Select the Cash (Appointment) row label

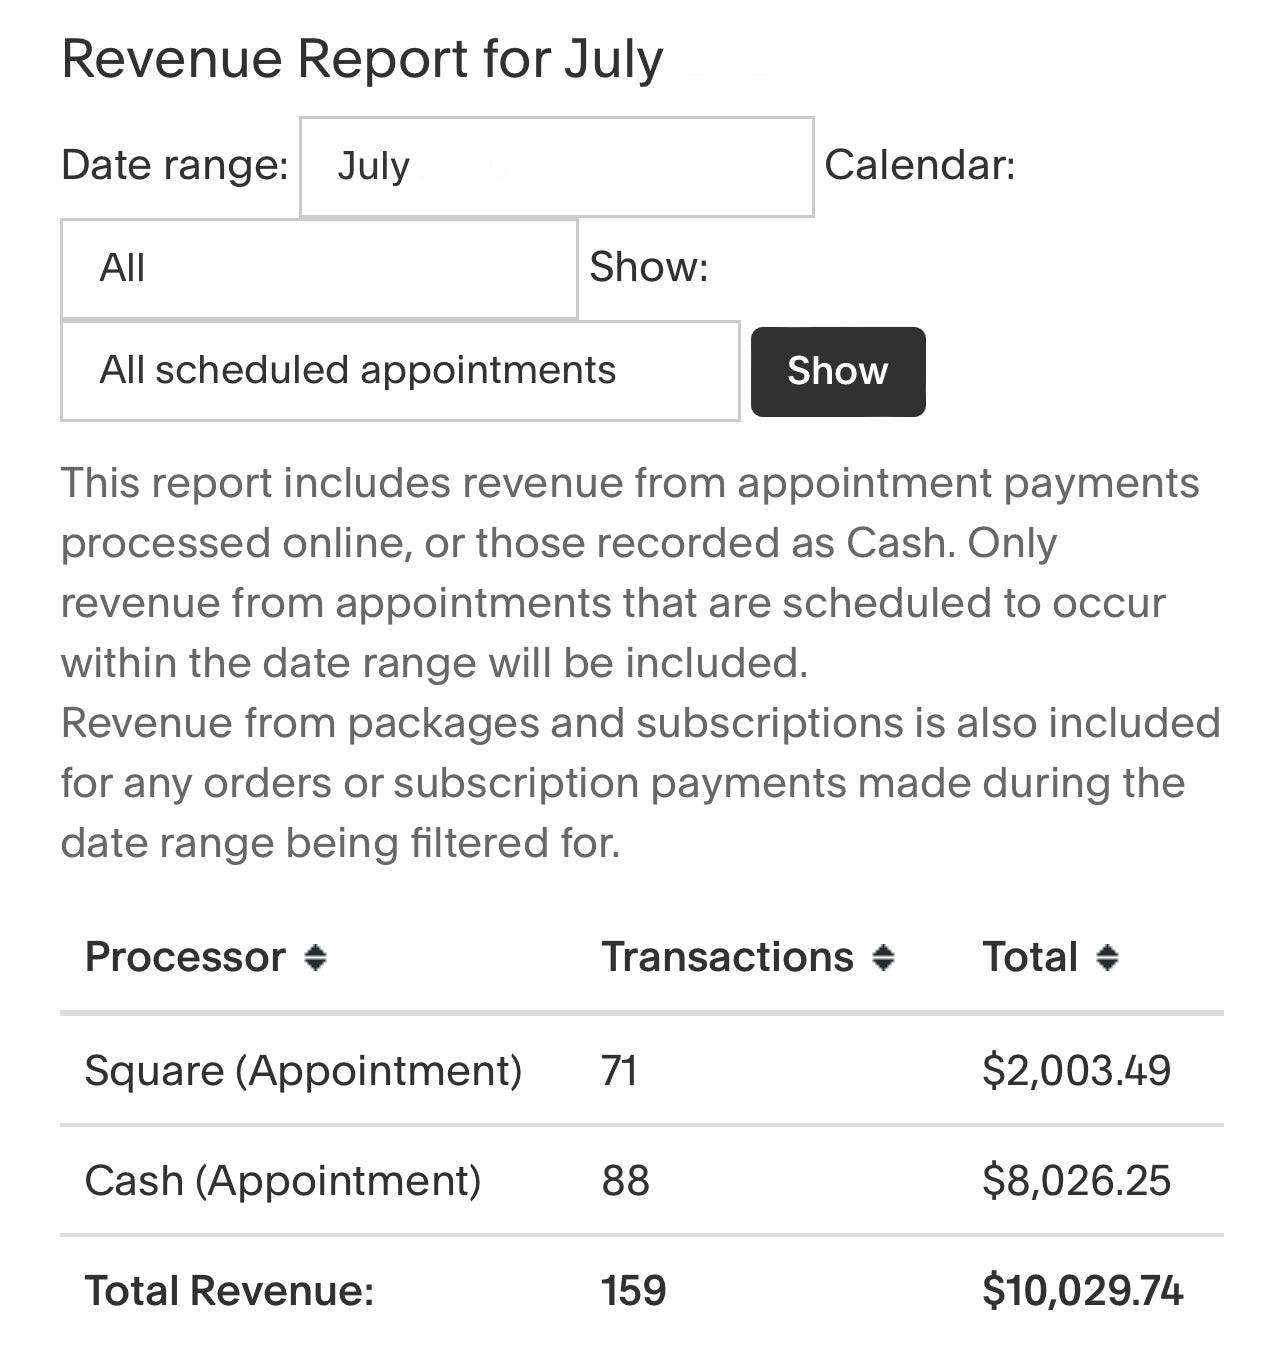point(282,1180)
